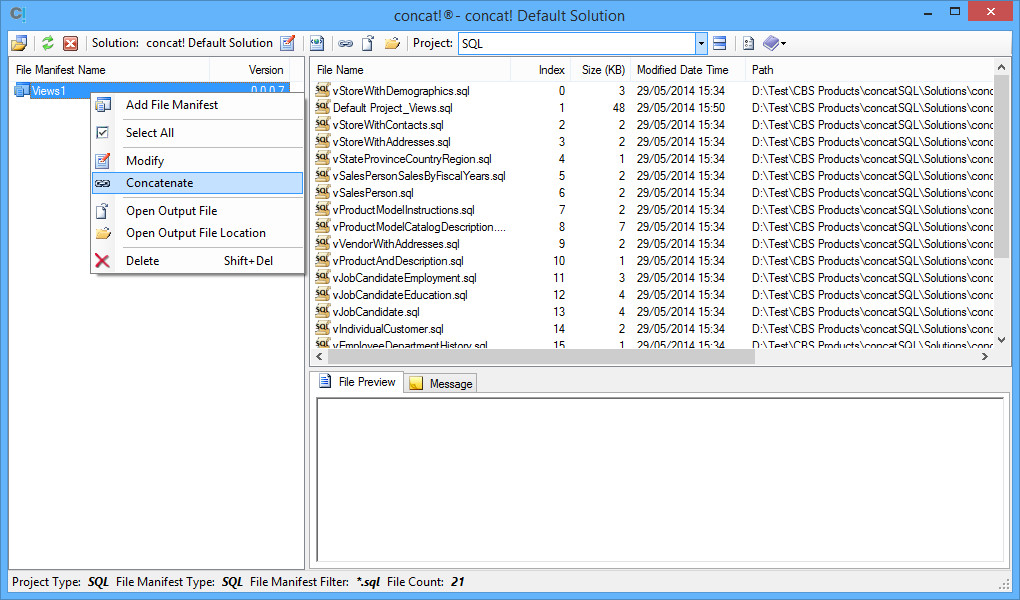
Task: Click the Select All checkmark menu icon
Action: [x=103, y=133]
